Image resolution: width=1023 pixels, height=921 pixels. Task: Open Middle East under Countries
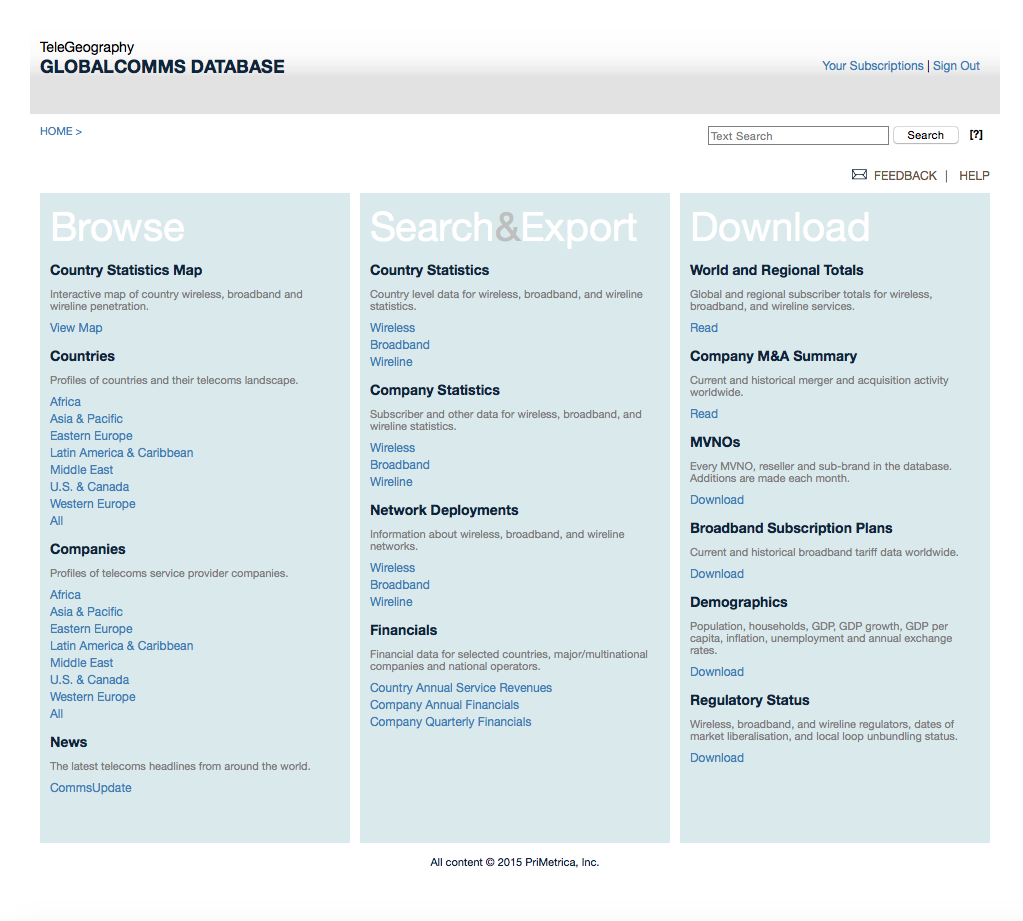tap(82, 470)
